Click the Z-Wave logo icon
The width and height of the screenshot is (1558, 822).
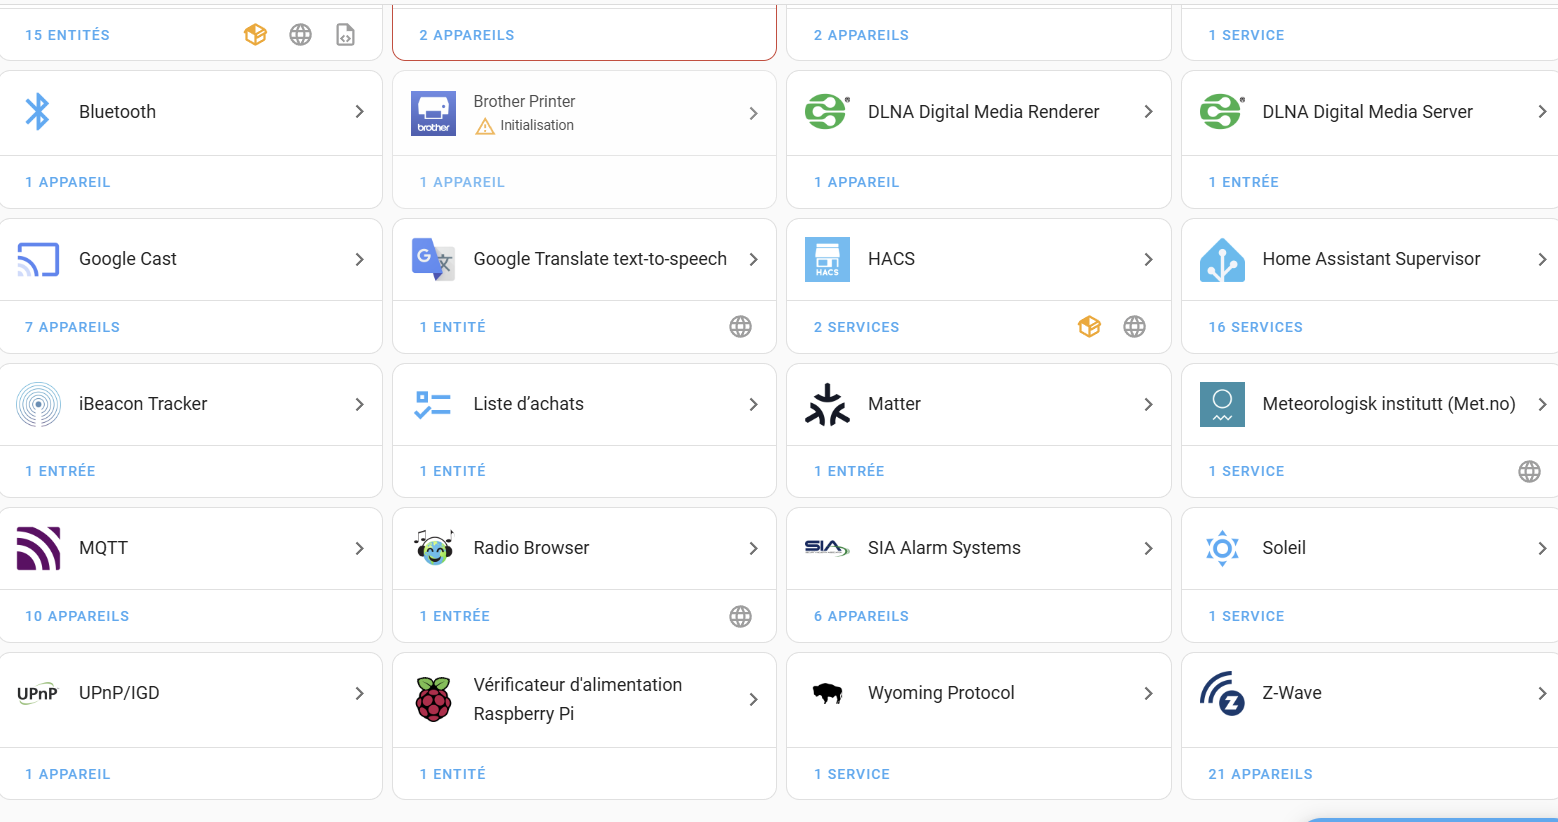pos(1222,693)
